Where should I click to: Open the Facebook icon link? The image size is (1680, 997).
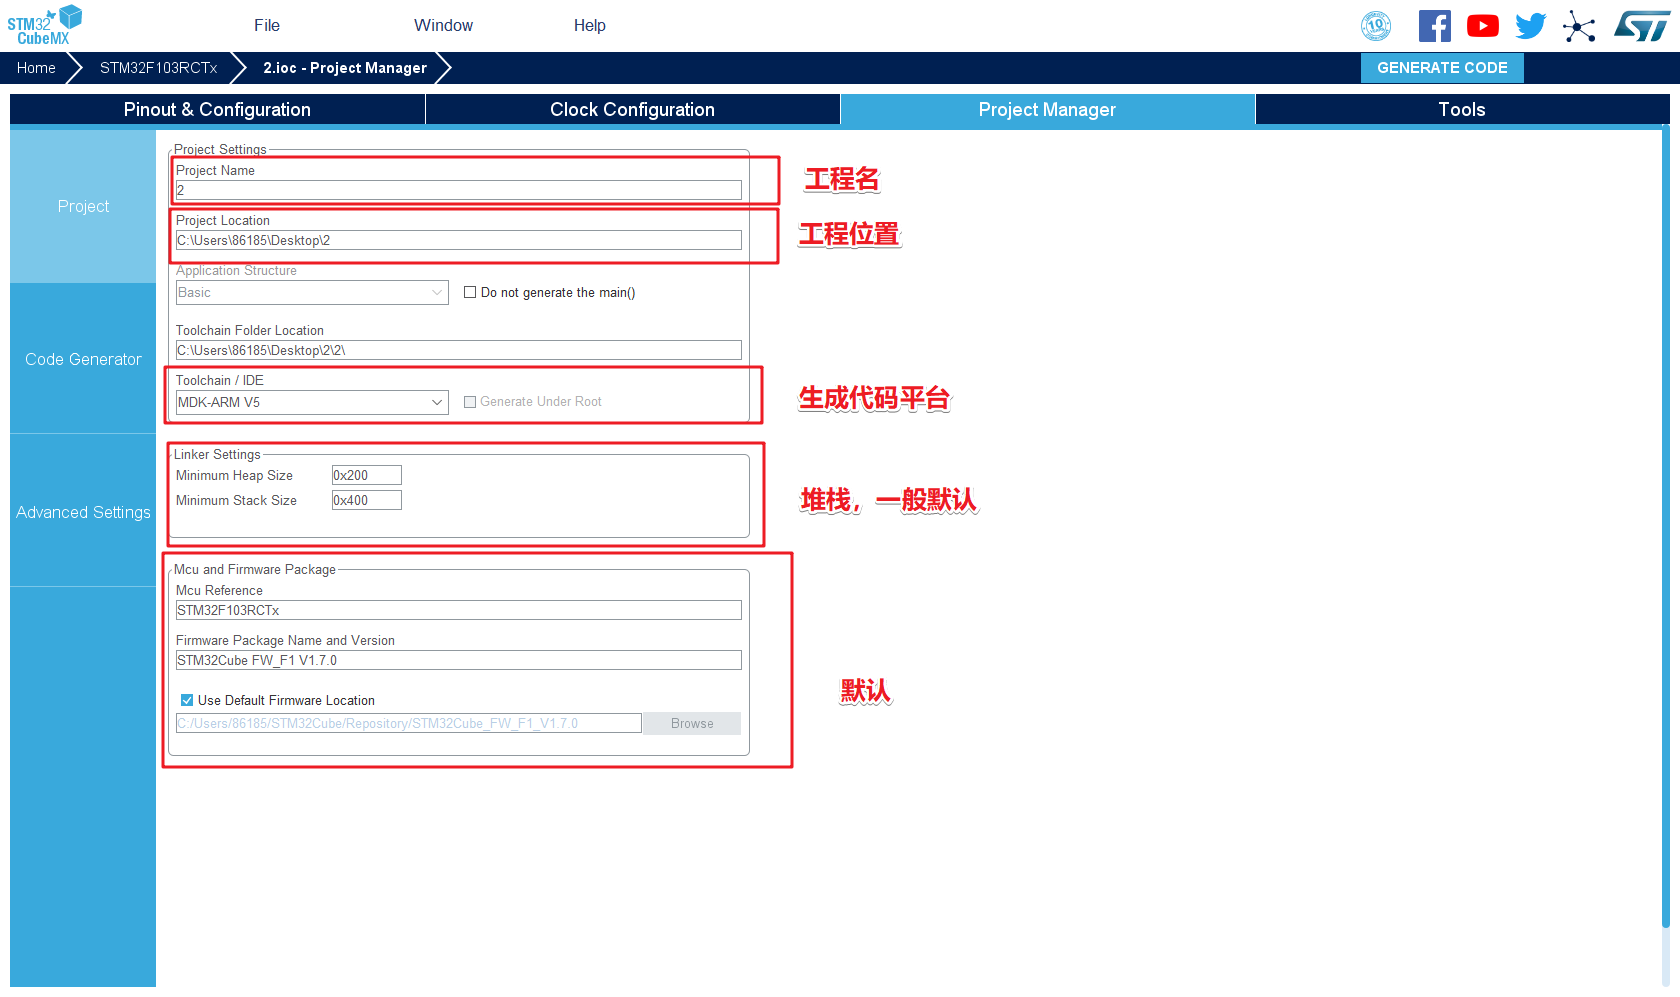coord(1435,26)
